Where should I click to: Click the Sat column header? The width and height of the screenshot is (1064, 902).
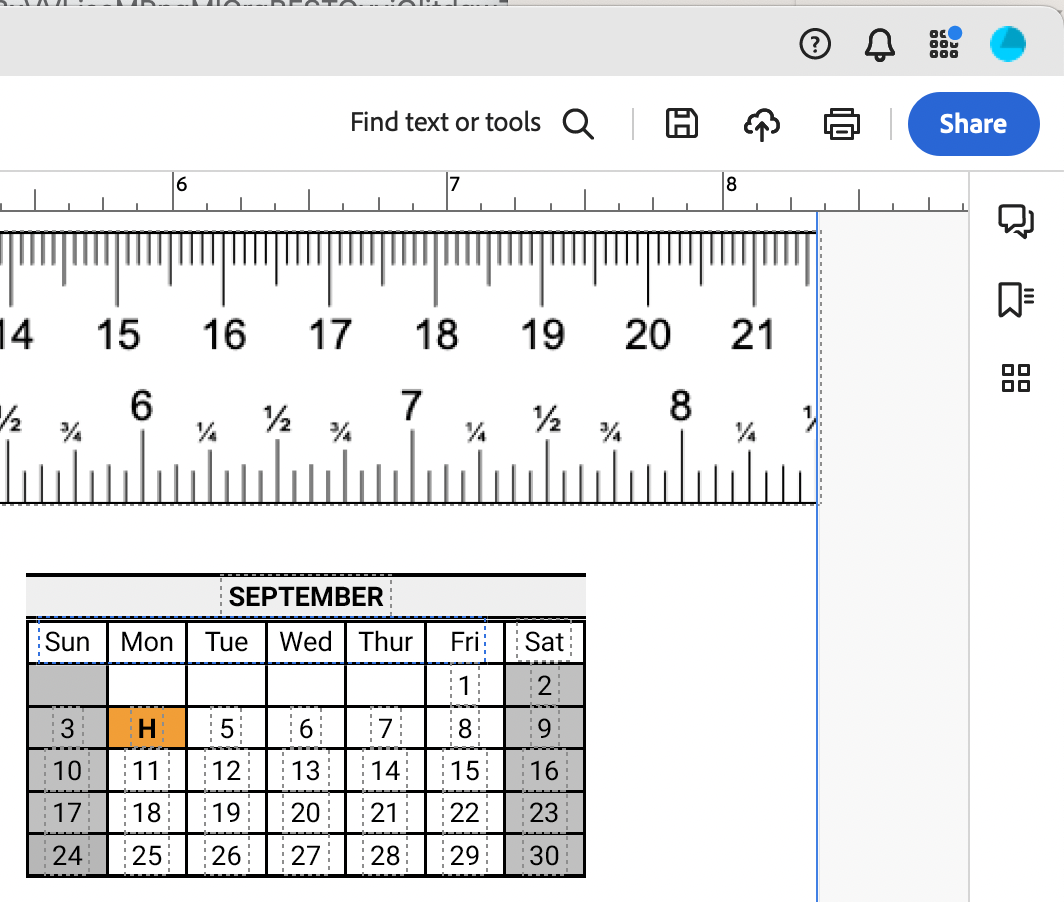tap(544, 641)
